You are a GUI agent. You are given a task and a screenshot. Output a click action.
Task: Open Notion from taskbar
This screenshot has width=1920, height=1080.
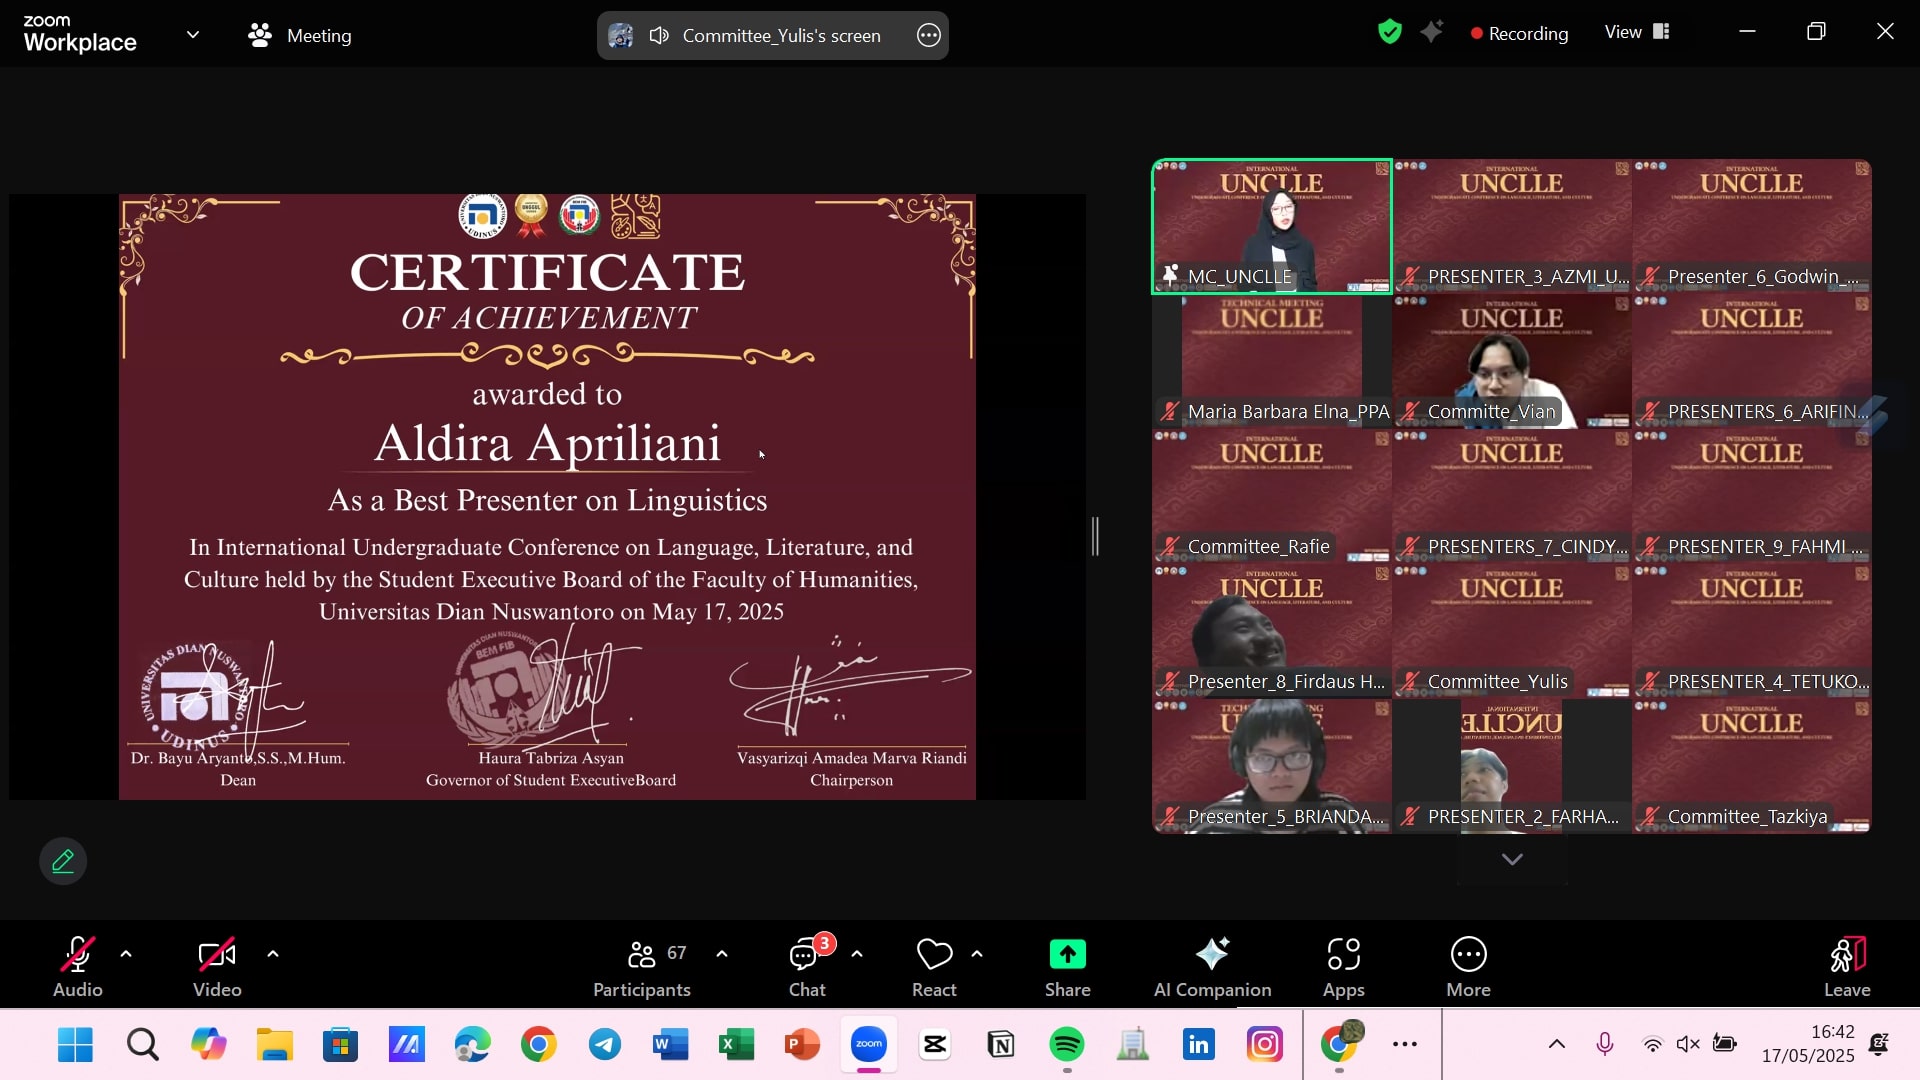click(x=1001, y=1045)
